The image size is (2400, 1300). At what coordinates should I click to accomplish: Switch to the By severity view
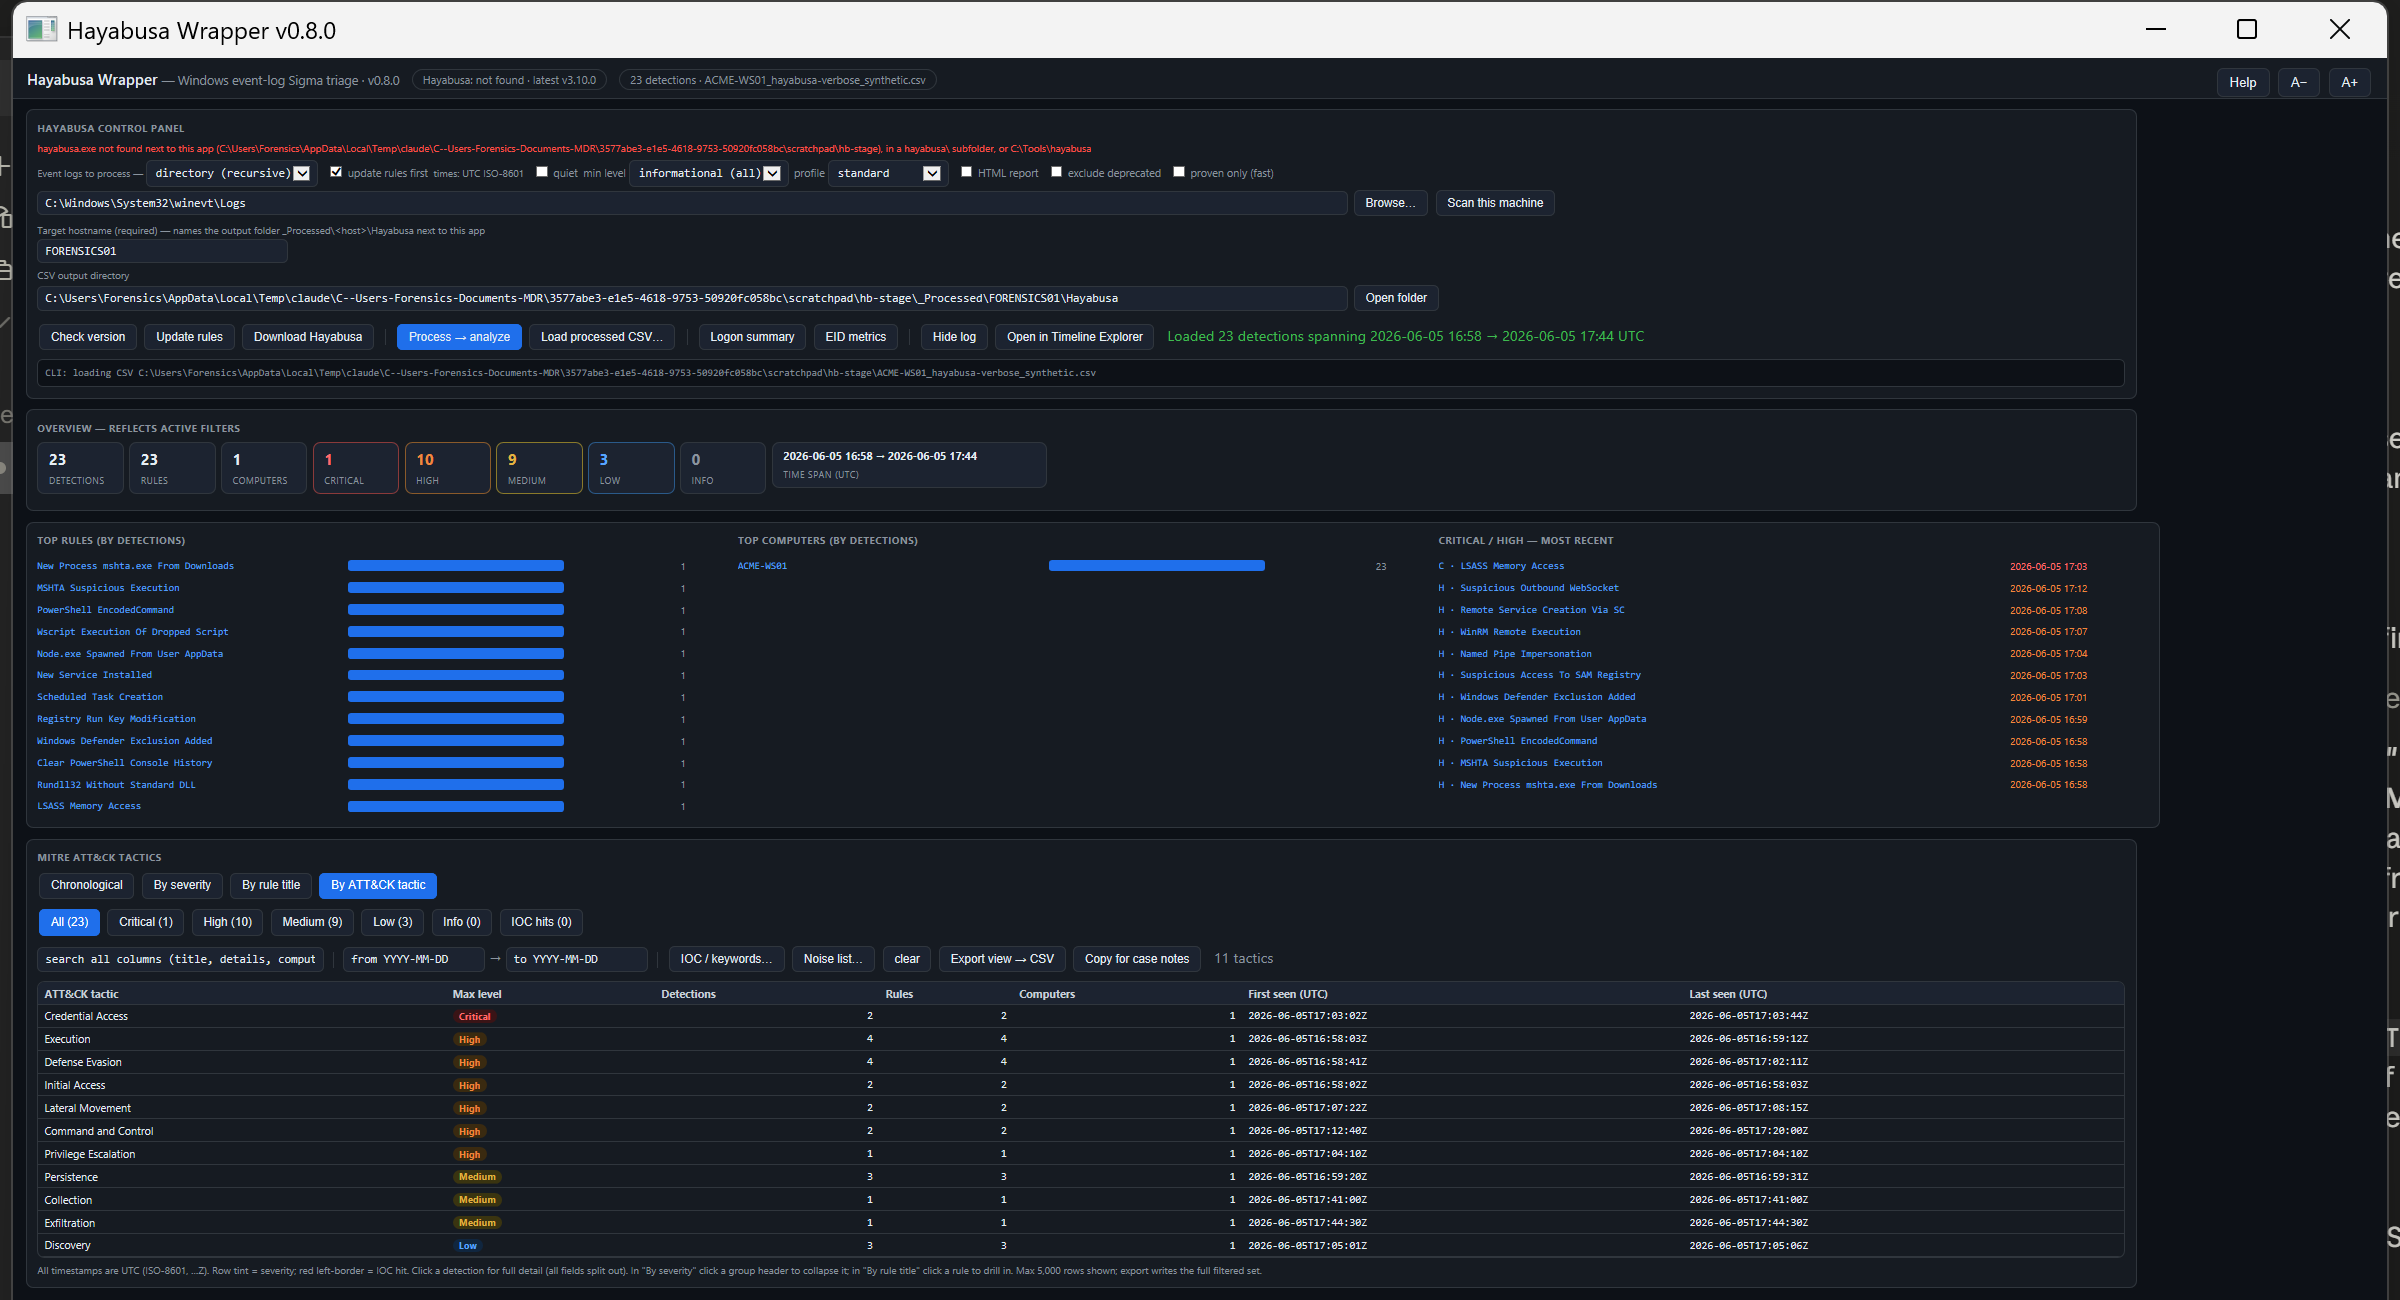point(182,885)
